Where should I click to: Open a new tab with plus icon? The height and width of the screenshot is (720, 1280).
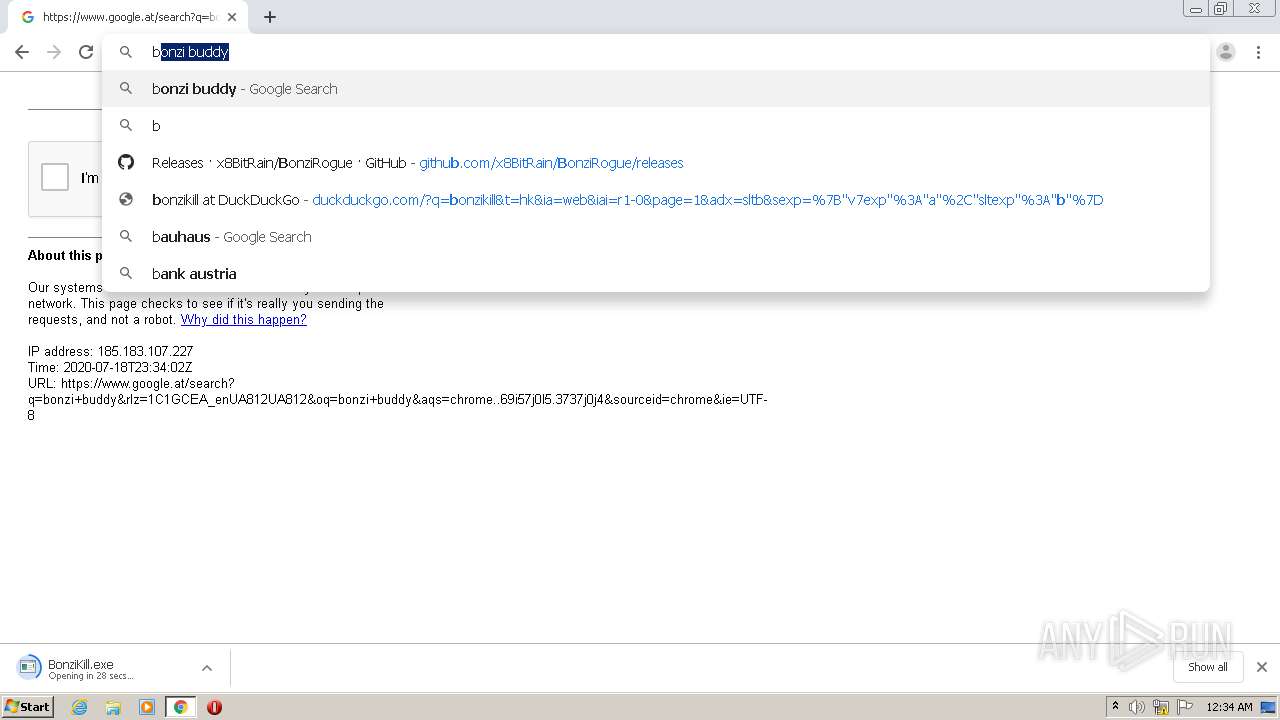click(270, 17)
